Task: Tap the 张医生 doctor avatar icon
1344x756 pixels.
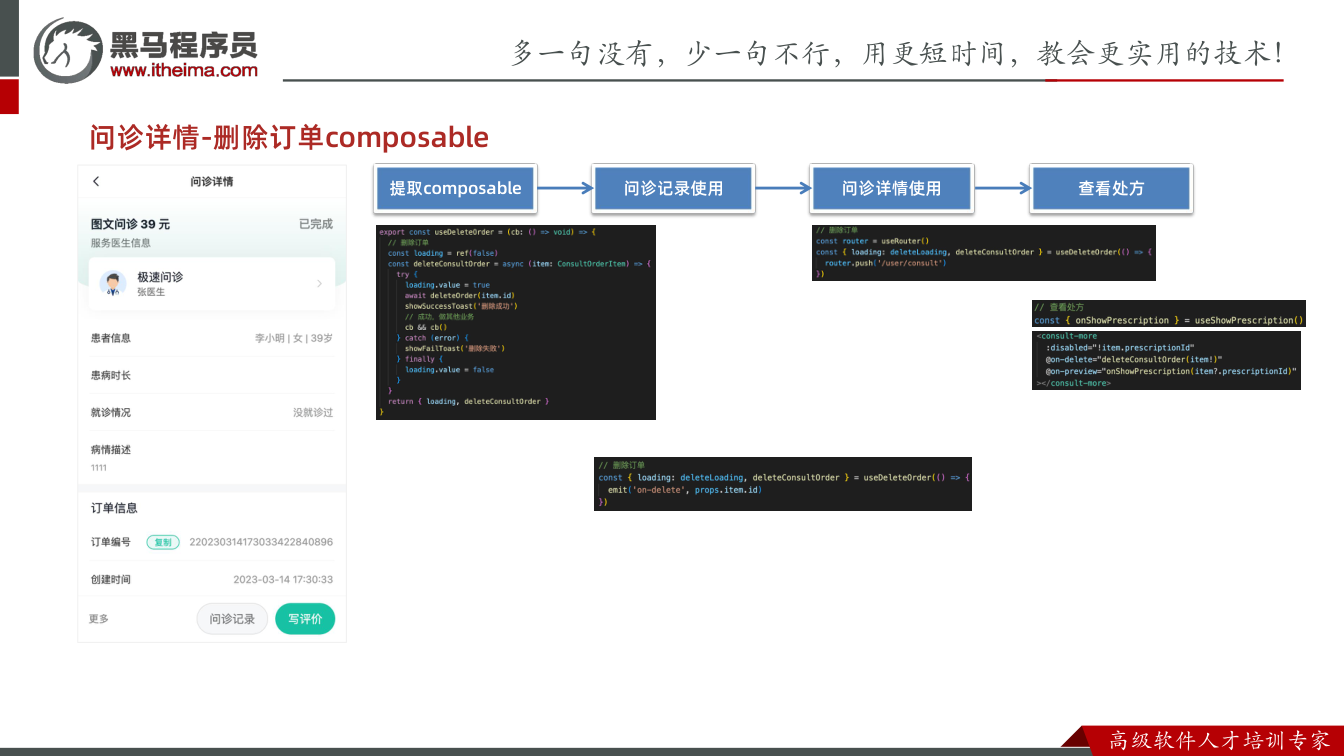Action: [112, 284]
